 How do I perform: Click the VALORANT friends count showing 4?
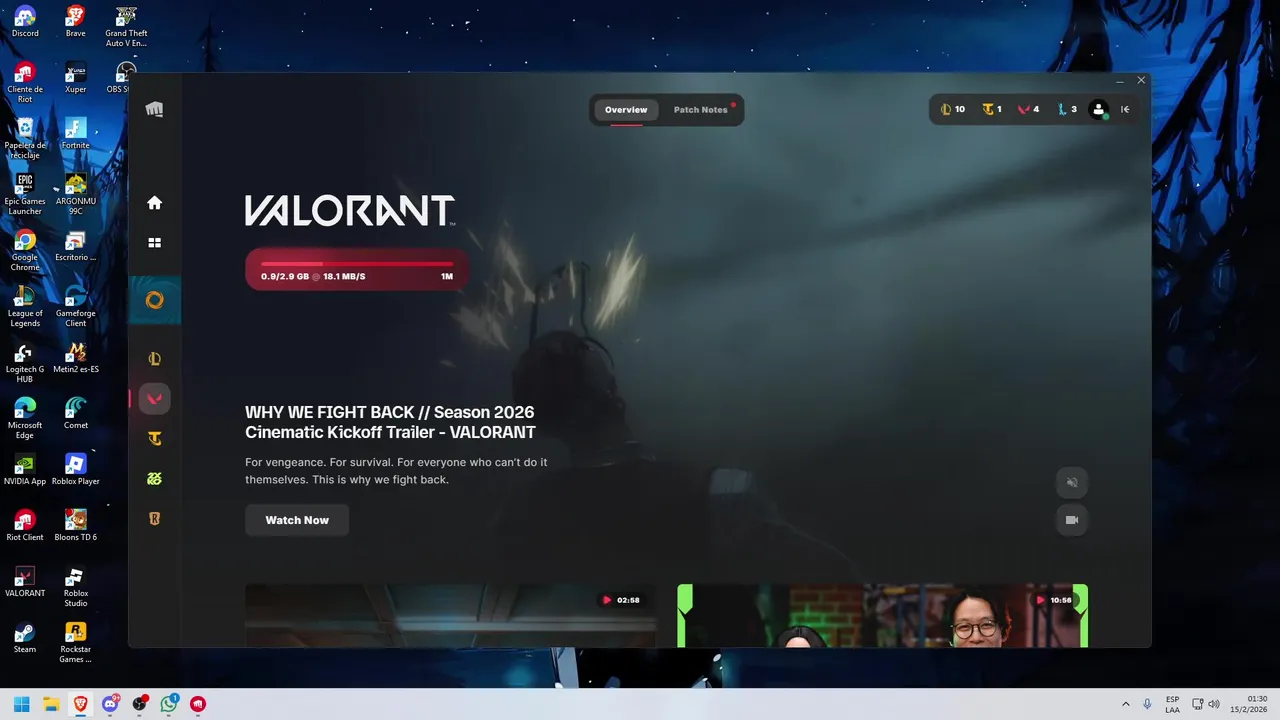click(x=1029, y=109)
